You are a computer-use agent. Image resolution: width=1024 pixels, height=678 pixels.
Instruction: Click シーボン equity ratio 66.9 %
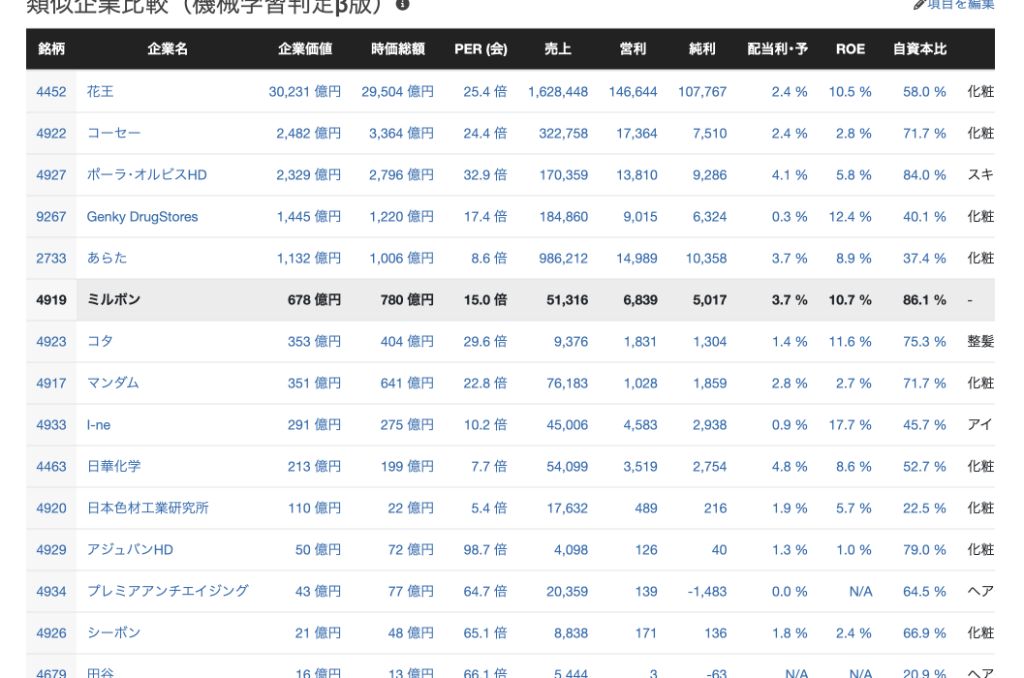925,633
